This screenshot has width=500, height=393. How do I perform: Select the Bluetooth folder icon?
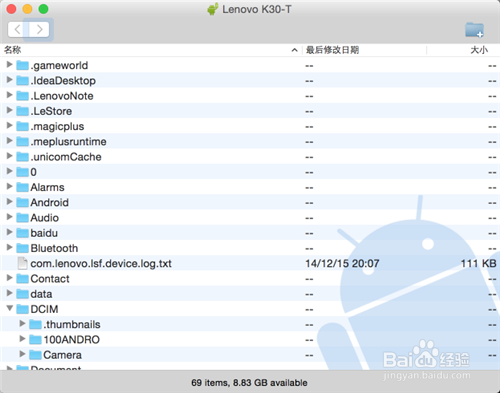(23, 248)
